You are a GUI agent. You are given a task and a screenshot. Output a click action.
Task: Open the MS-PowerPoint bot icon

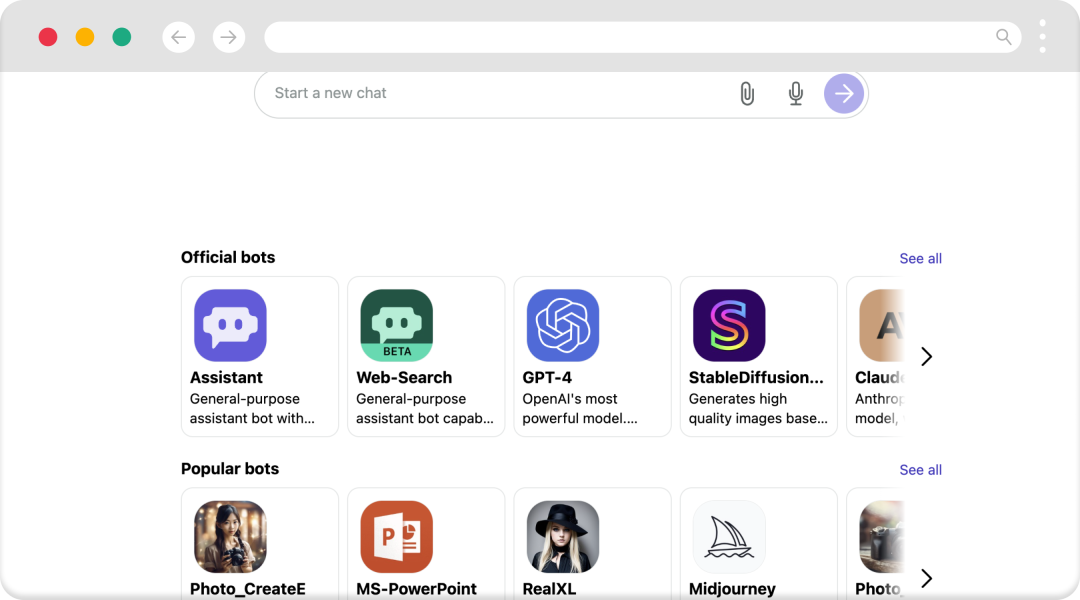397,537
